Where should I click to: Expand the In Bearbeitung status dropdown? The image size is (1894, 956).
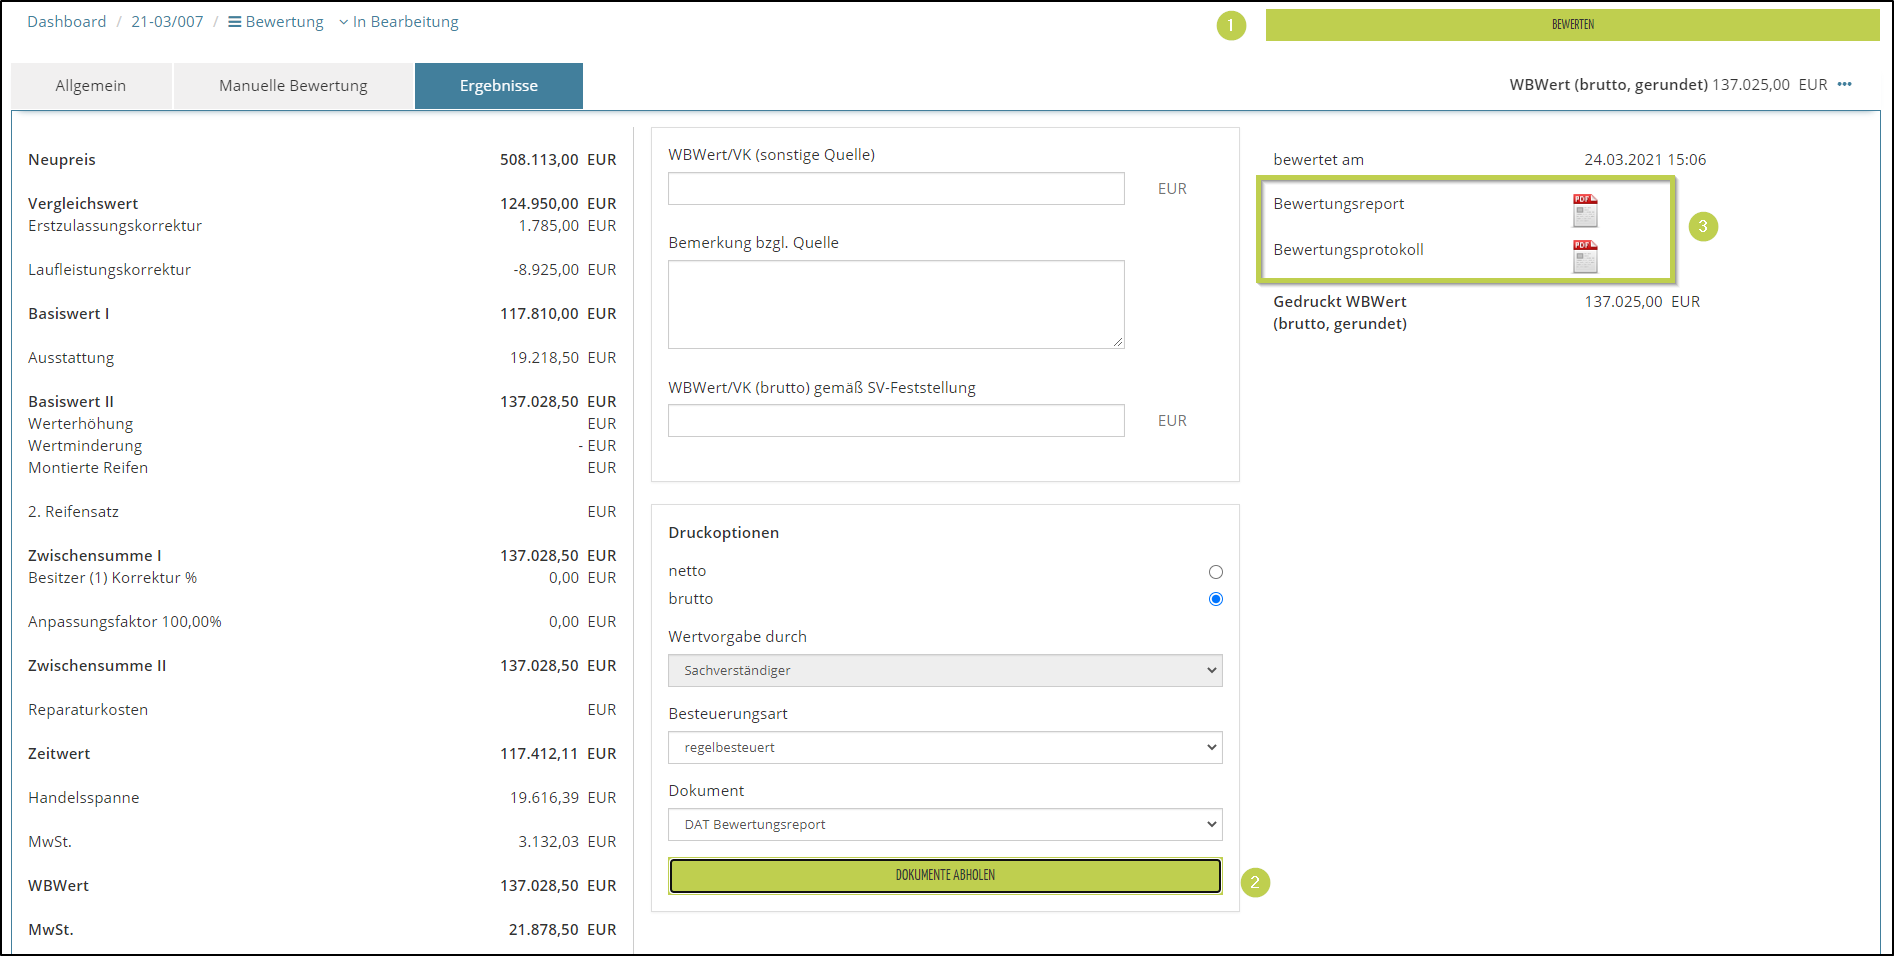tap(399, 22)
